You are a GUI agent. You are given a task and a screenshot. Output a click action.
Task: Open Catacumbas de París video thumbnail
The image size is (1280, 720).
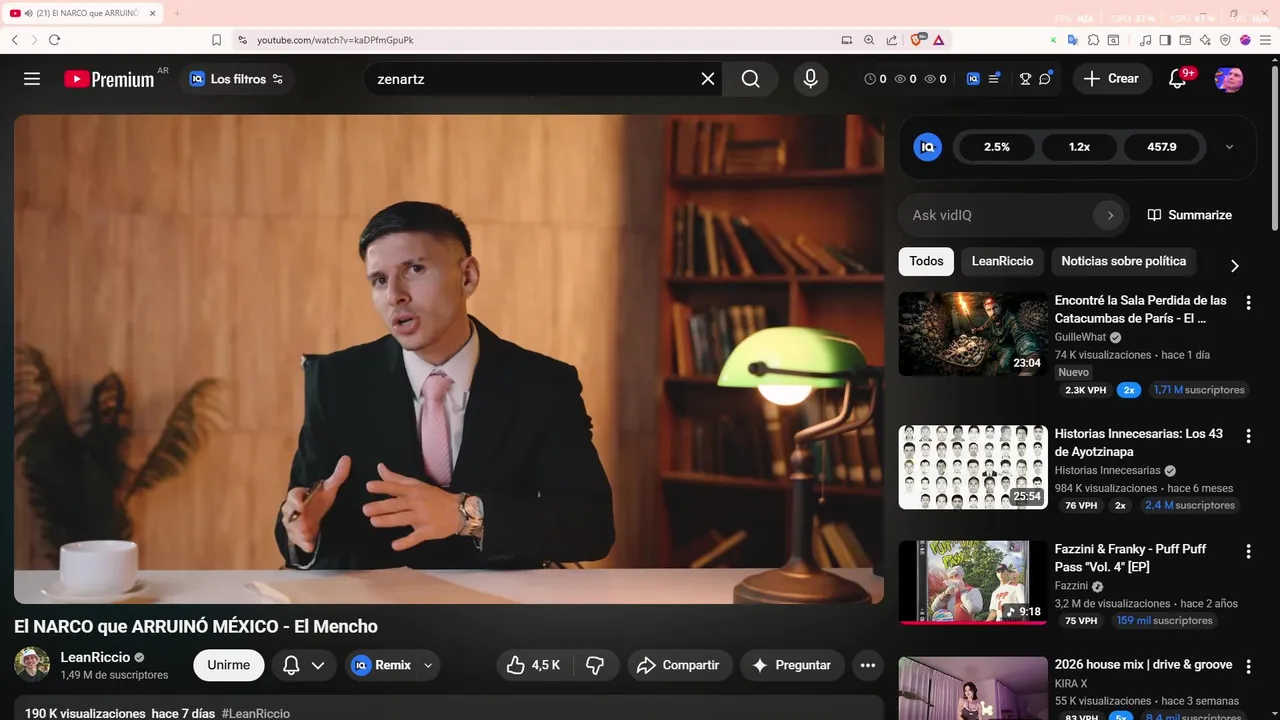pos(973,334)
